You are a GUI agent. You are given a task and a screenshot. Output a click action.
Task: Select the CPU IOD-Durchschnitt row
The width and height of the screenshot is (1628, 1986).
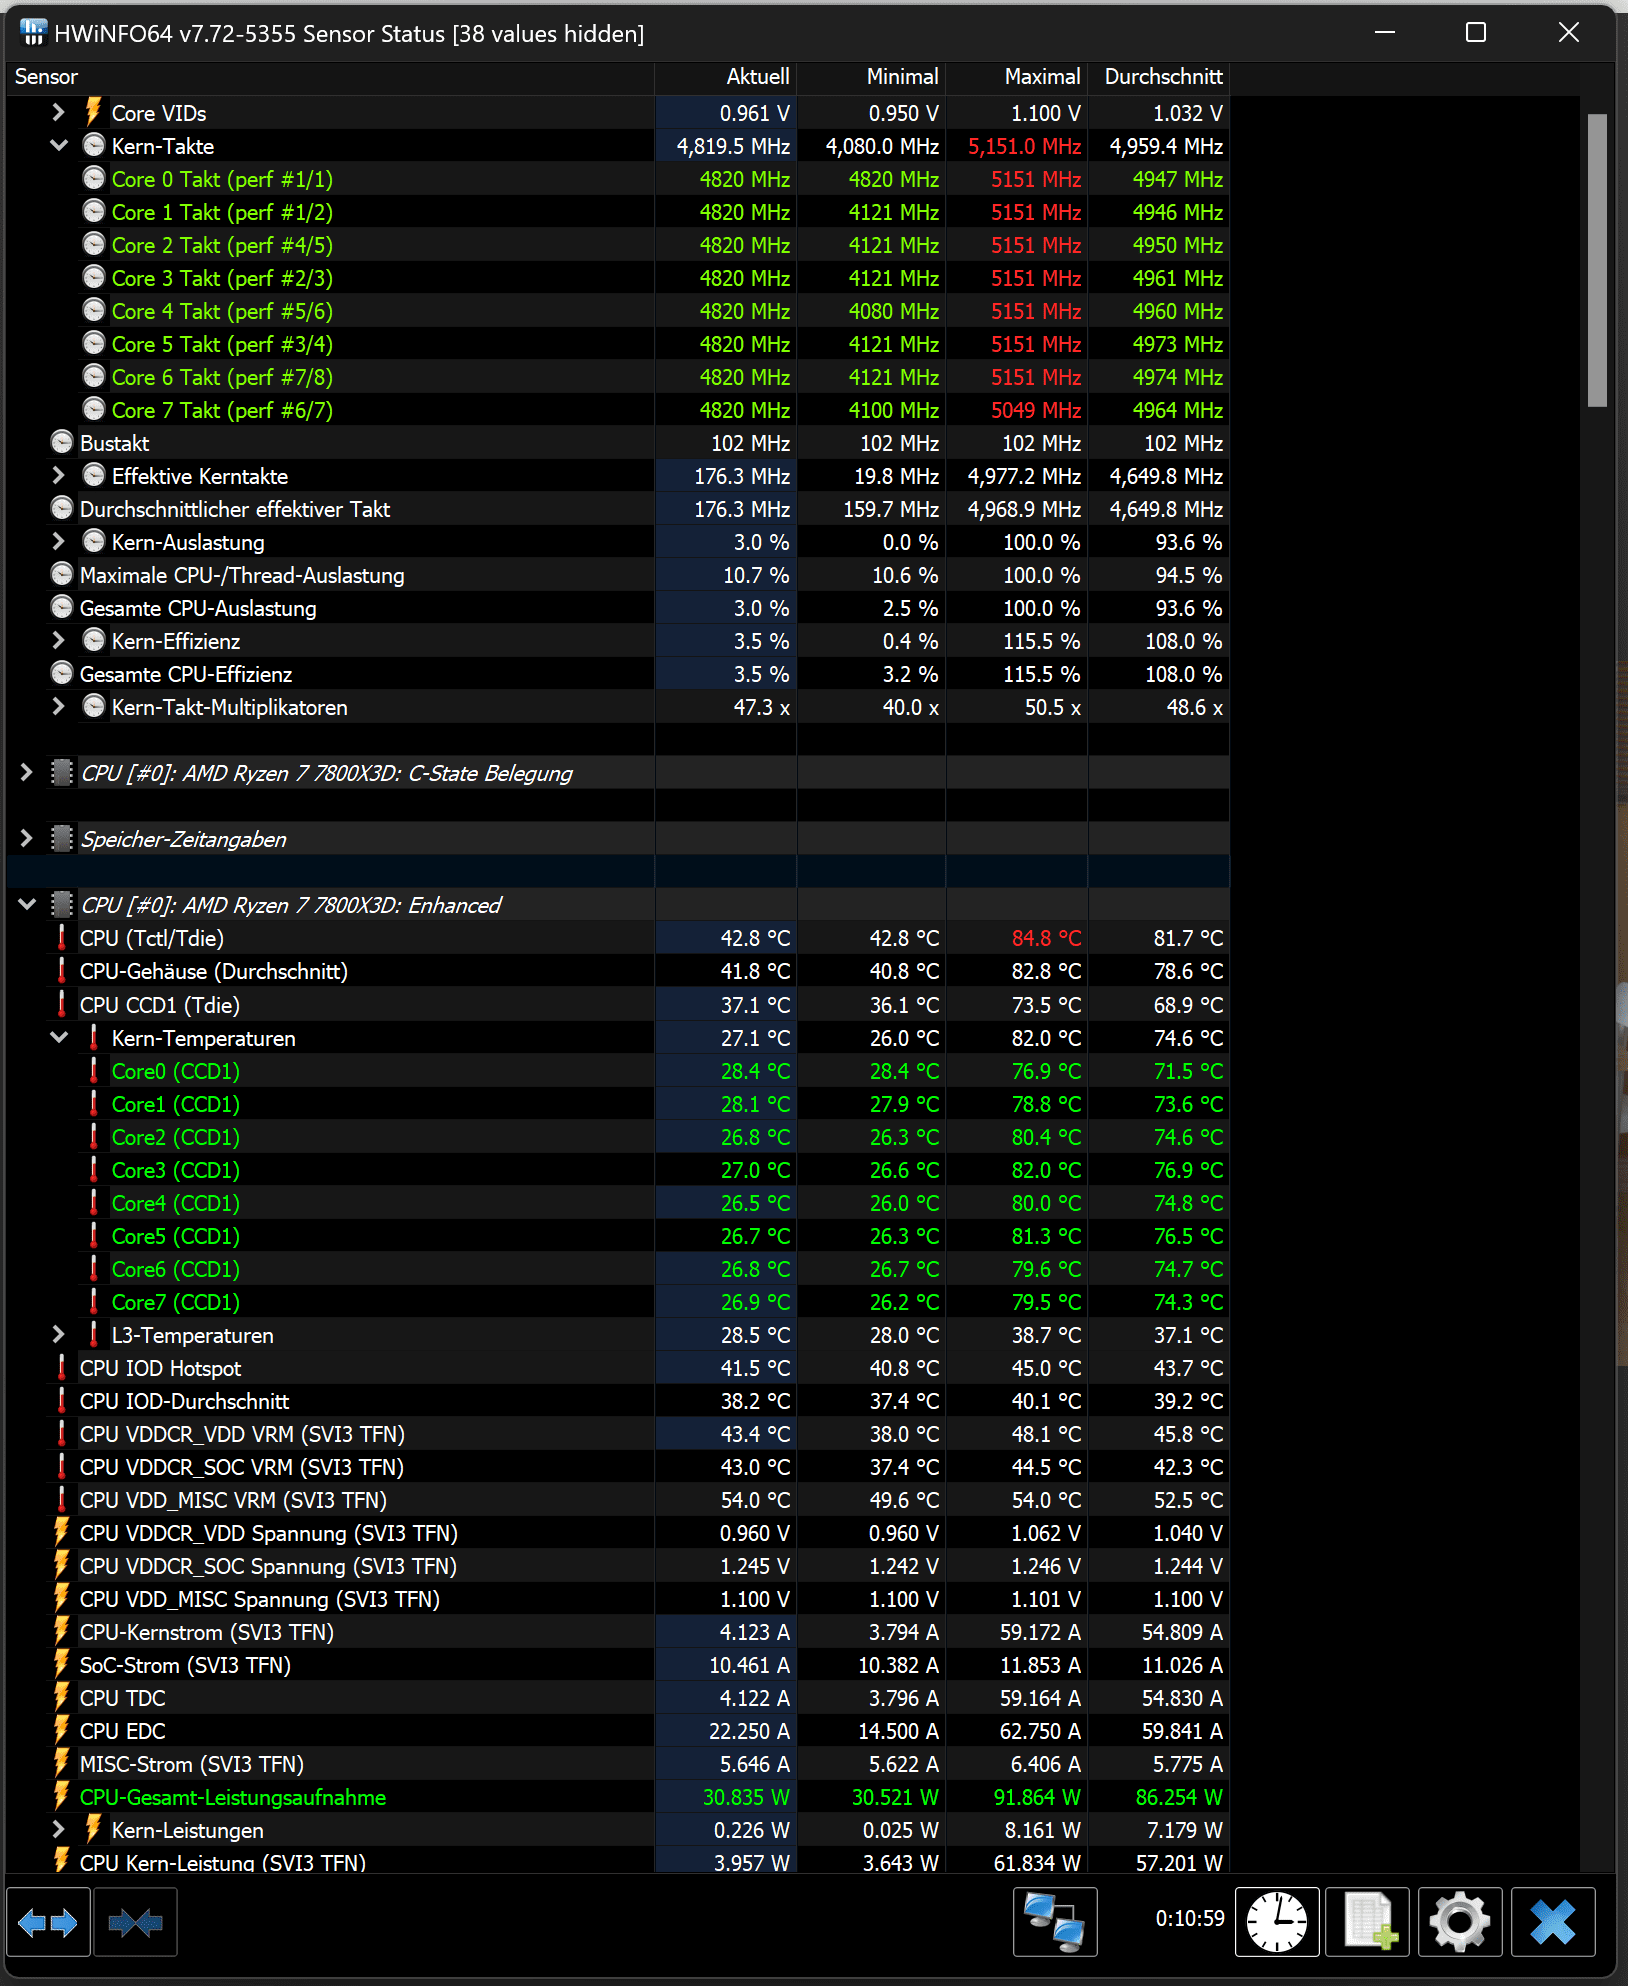pyautogui.click(x=618, y=1401)
